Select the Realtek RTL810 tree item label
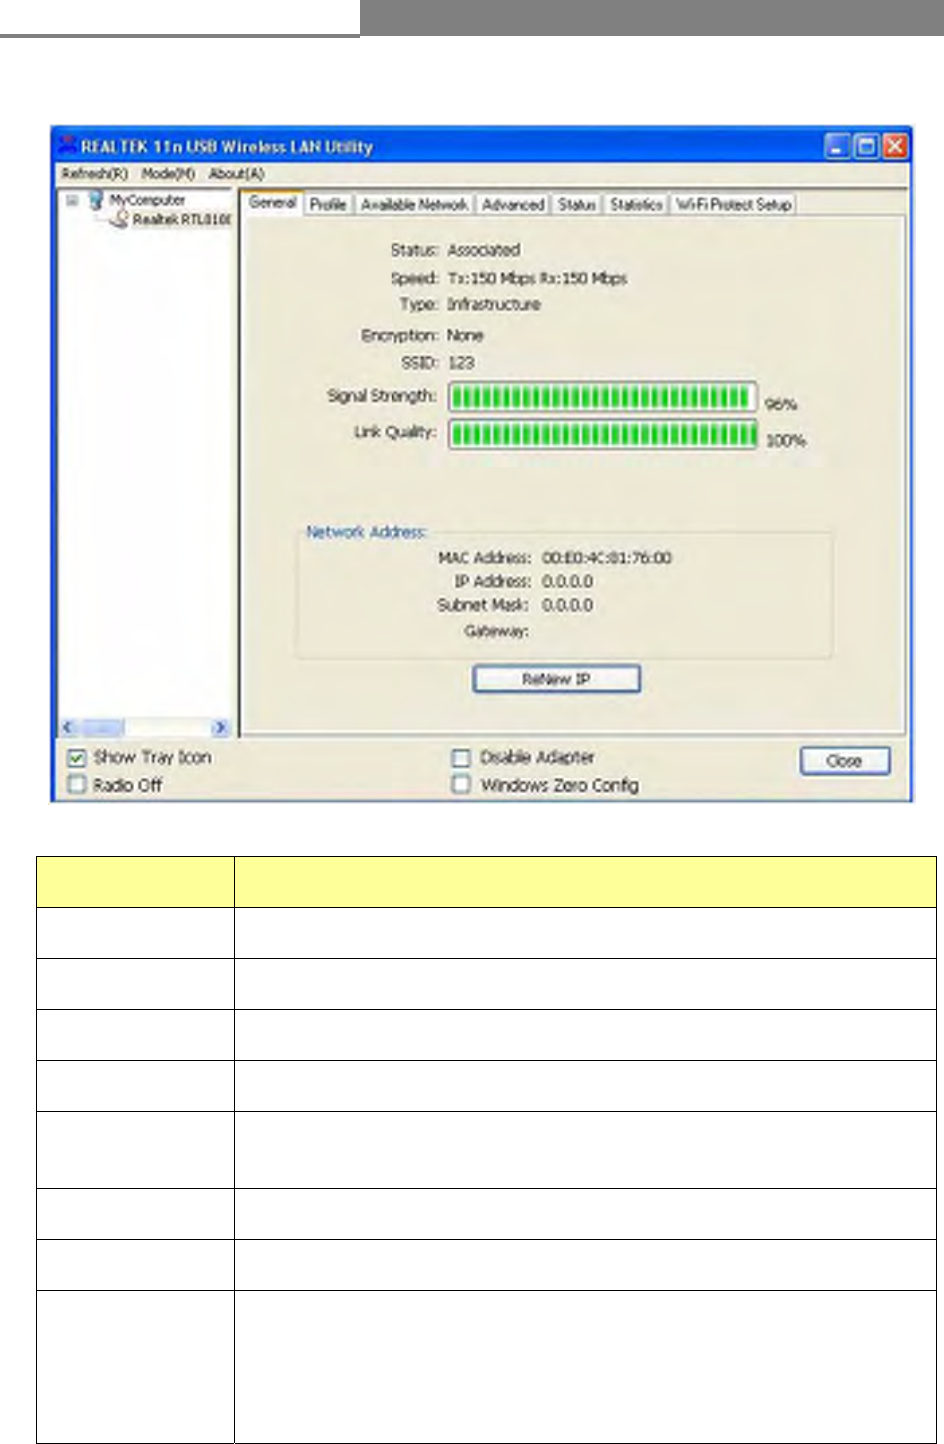 [182, 219]
